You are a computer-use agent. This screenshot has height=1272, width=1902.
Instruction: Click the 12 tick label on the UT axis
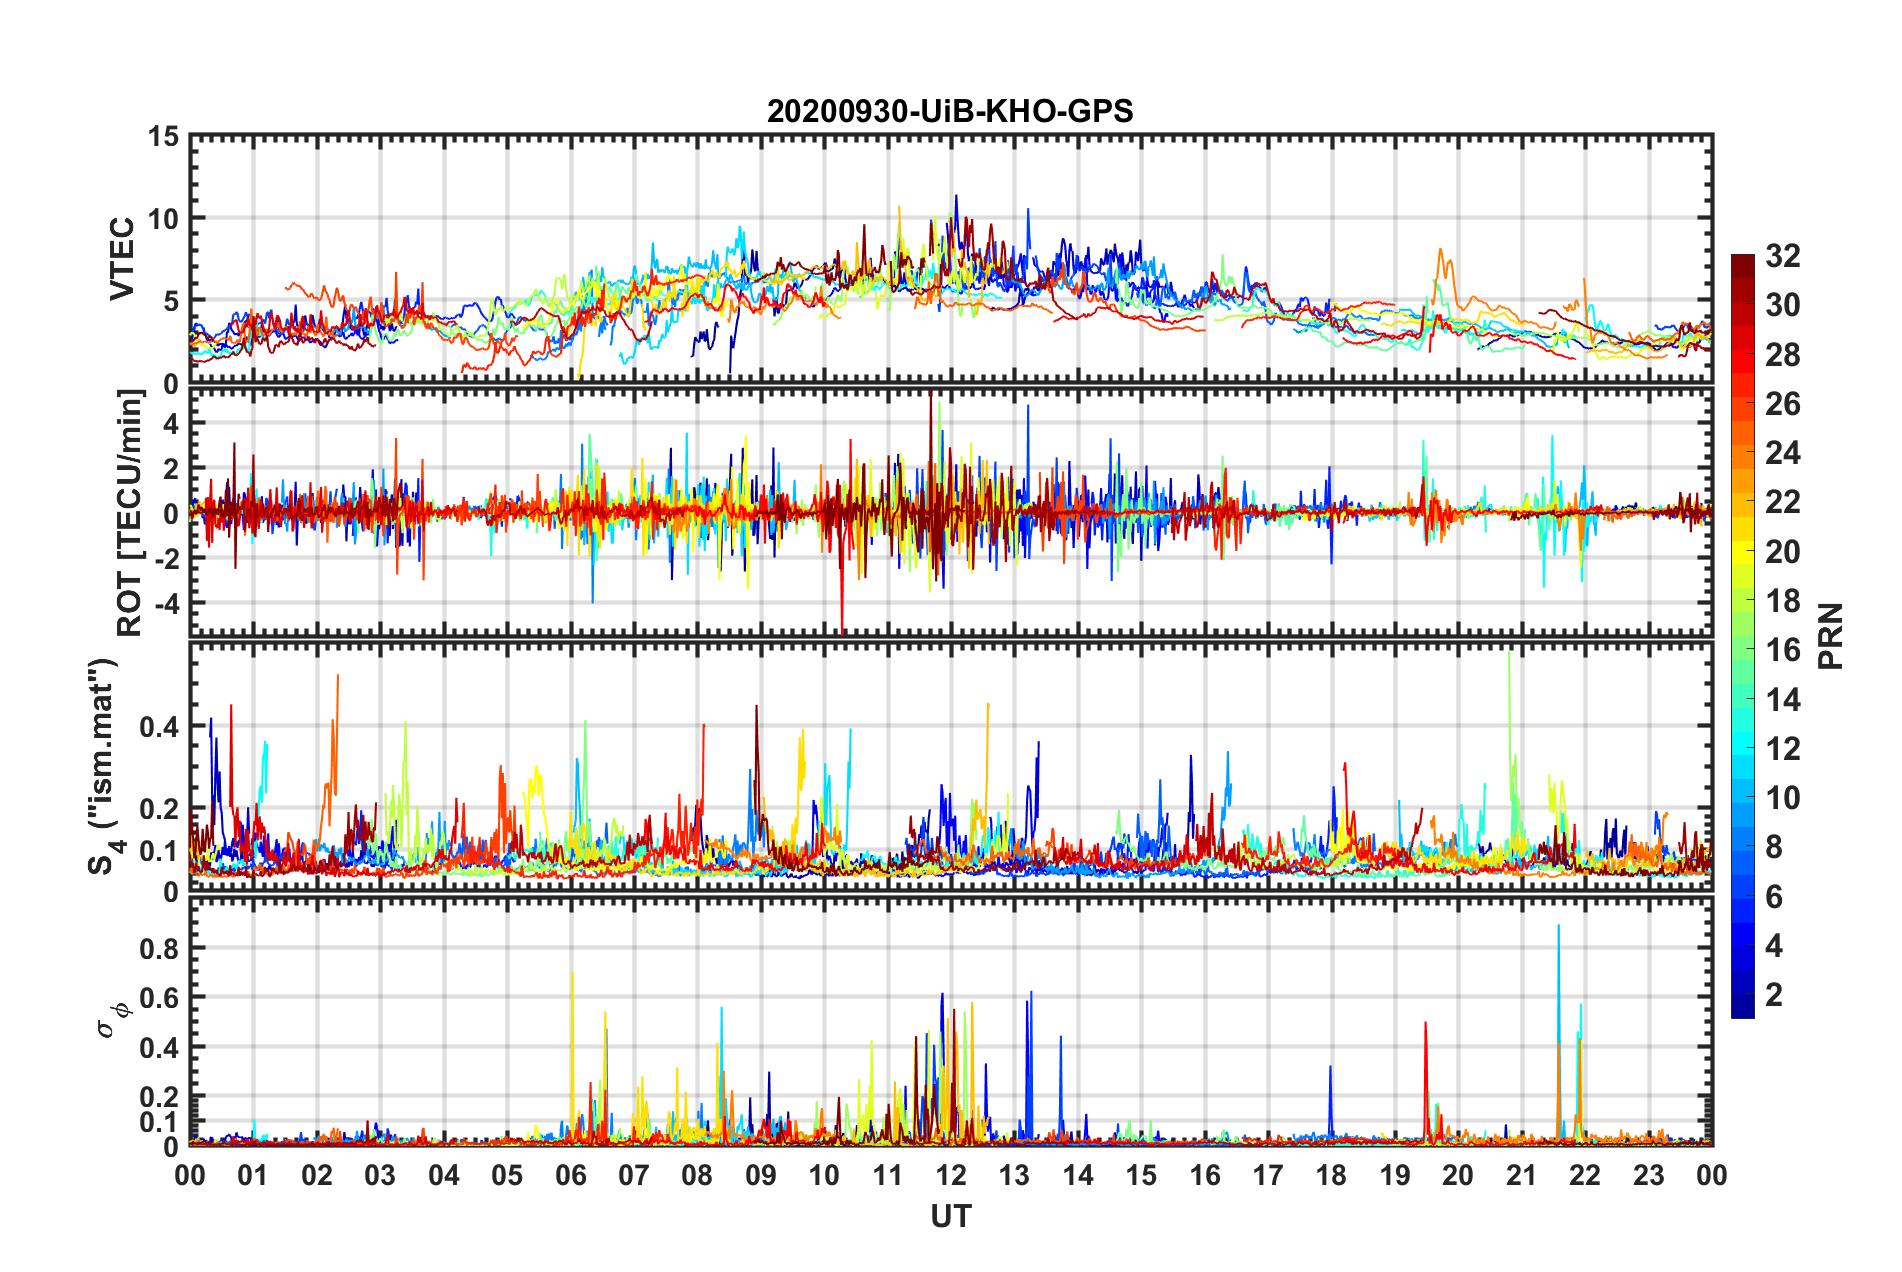click(x=950, y=1175)
